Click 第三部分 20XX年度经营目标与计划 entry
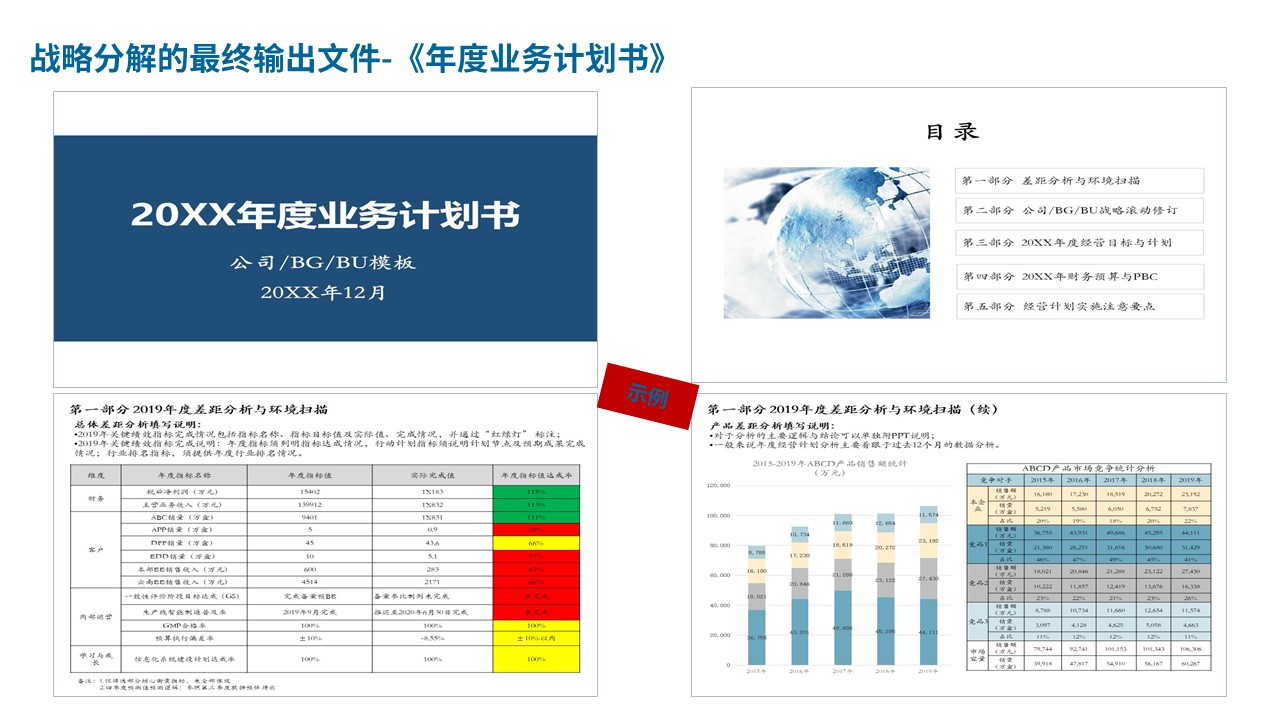The height and width of the screenshot is (720, 1280). click(1079, 243)
